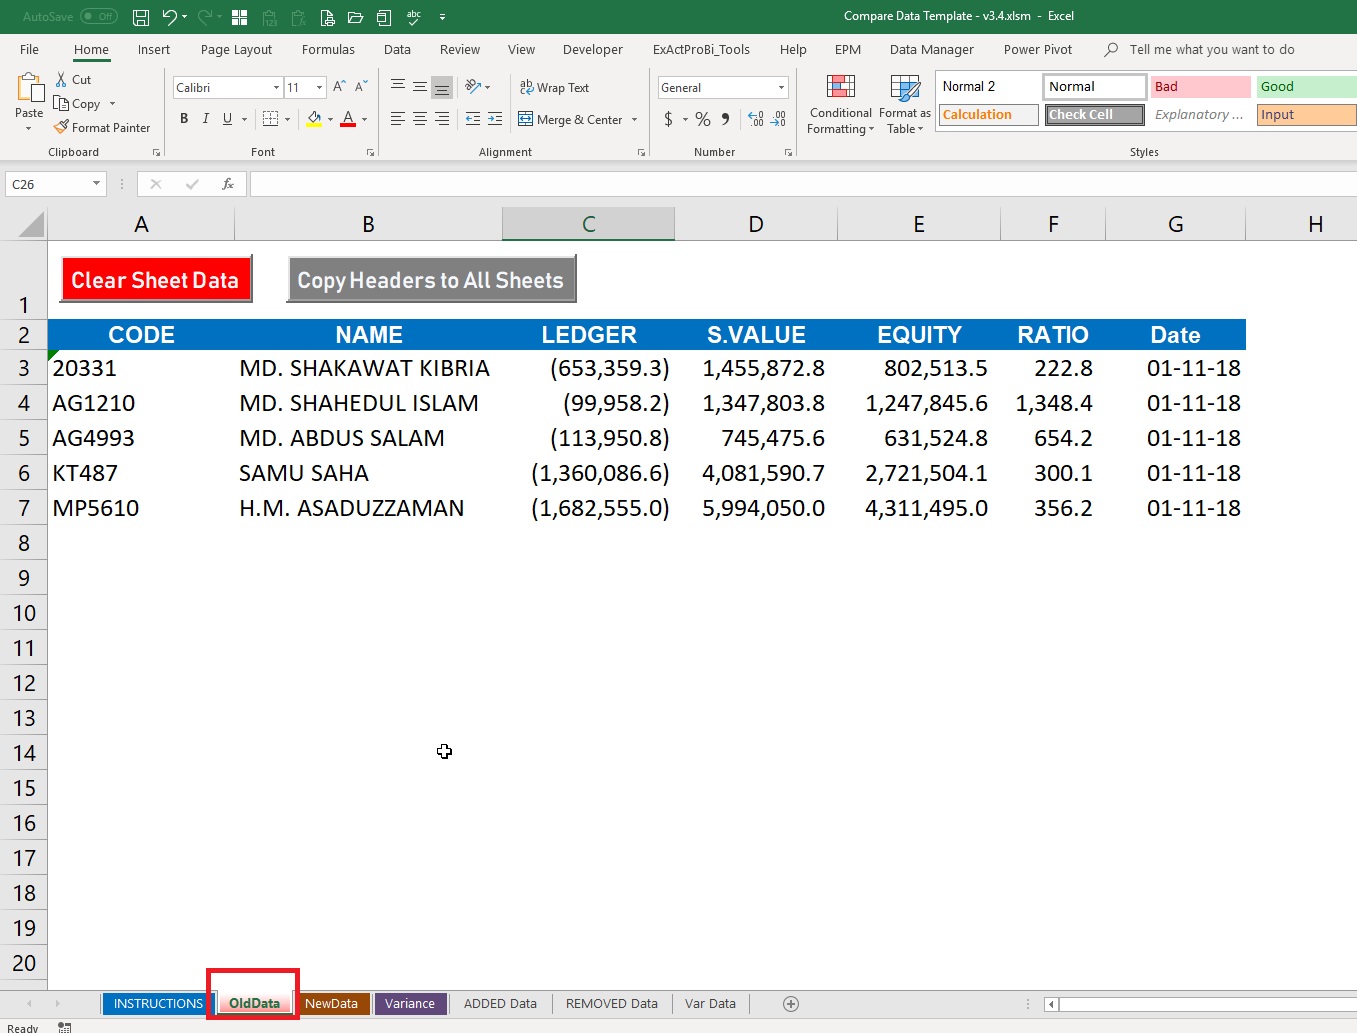Increase font size with the larger A icon
Screen dimensions: 1357x1033
(x=340, y=87)
